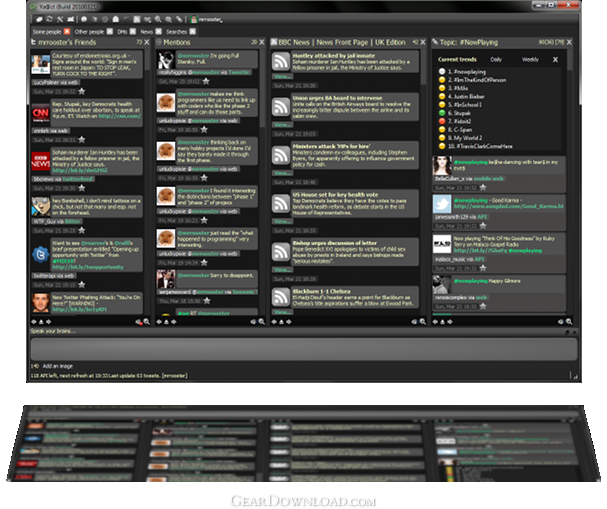Click trend 6. Stupak
The height and width of the screenshot is (509, 607).
click(x=459, y=113)
